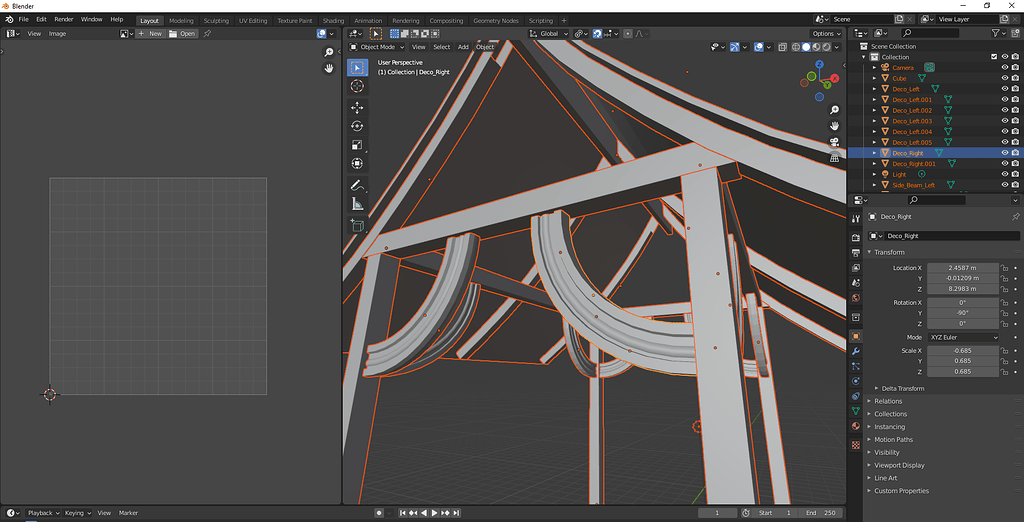Viewport: 1024px width, 522px height.
Task: Open the File menu
Action: 24,20
